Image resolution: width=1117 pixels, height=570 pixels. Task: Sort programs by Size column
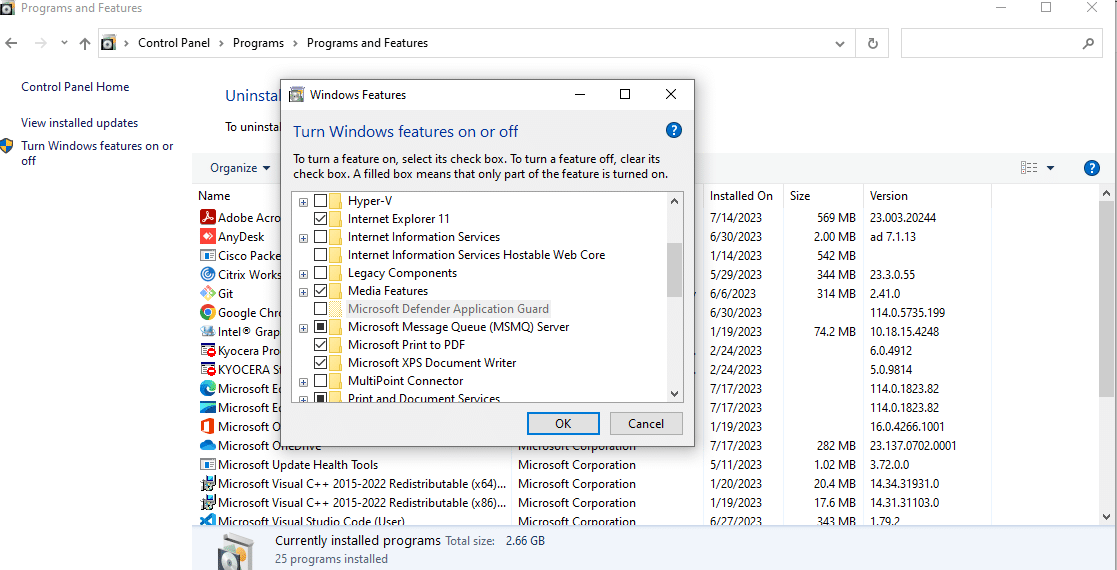800,195
